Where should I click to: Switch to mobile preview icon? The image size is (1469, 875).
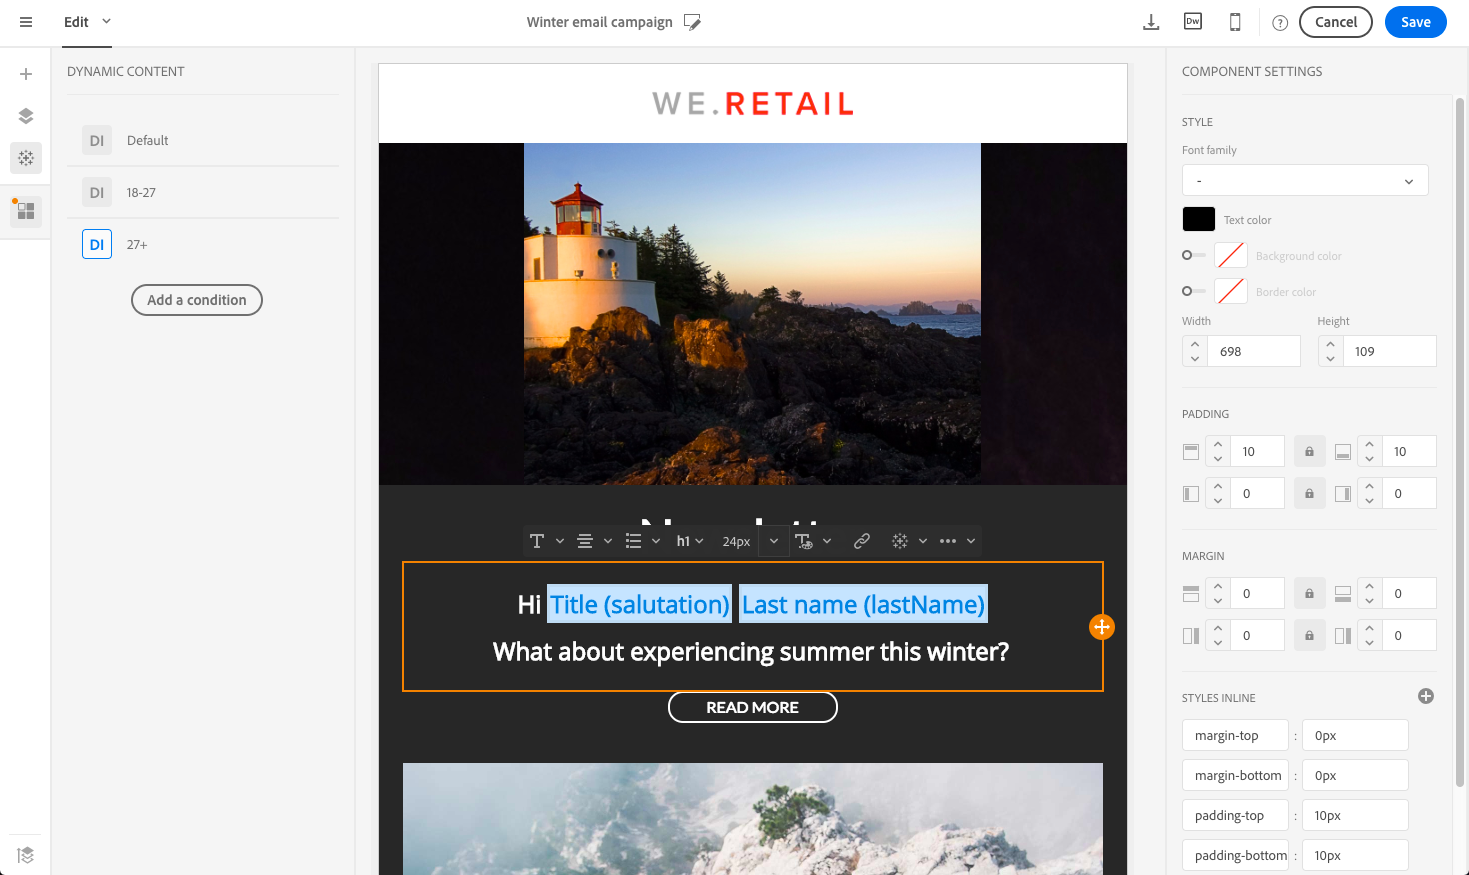pyautogui.click(x=1235, y=22)
